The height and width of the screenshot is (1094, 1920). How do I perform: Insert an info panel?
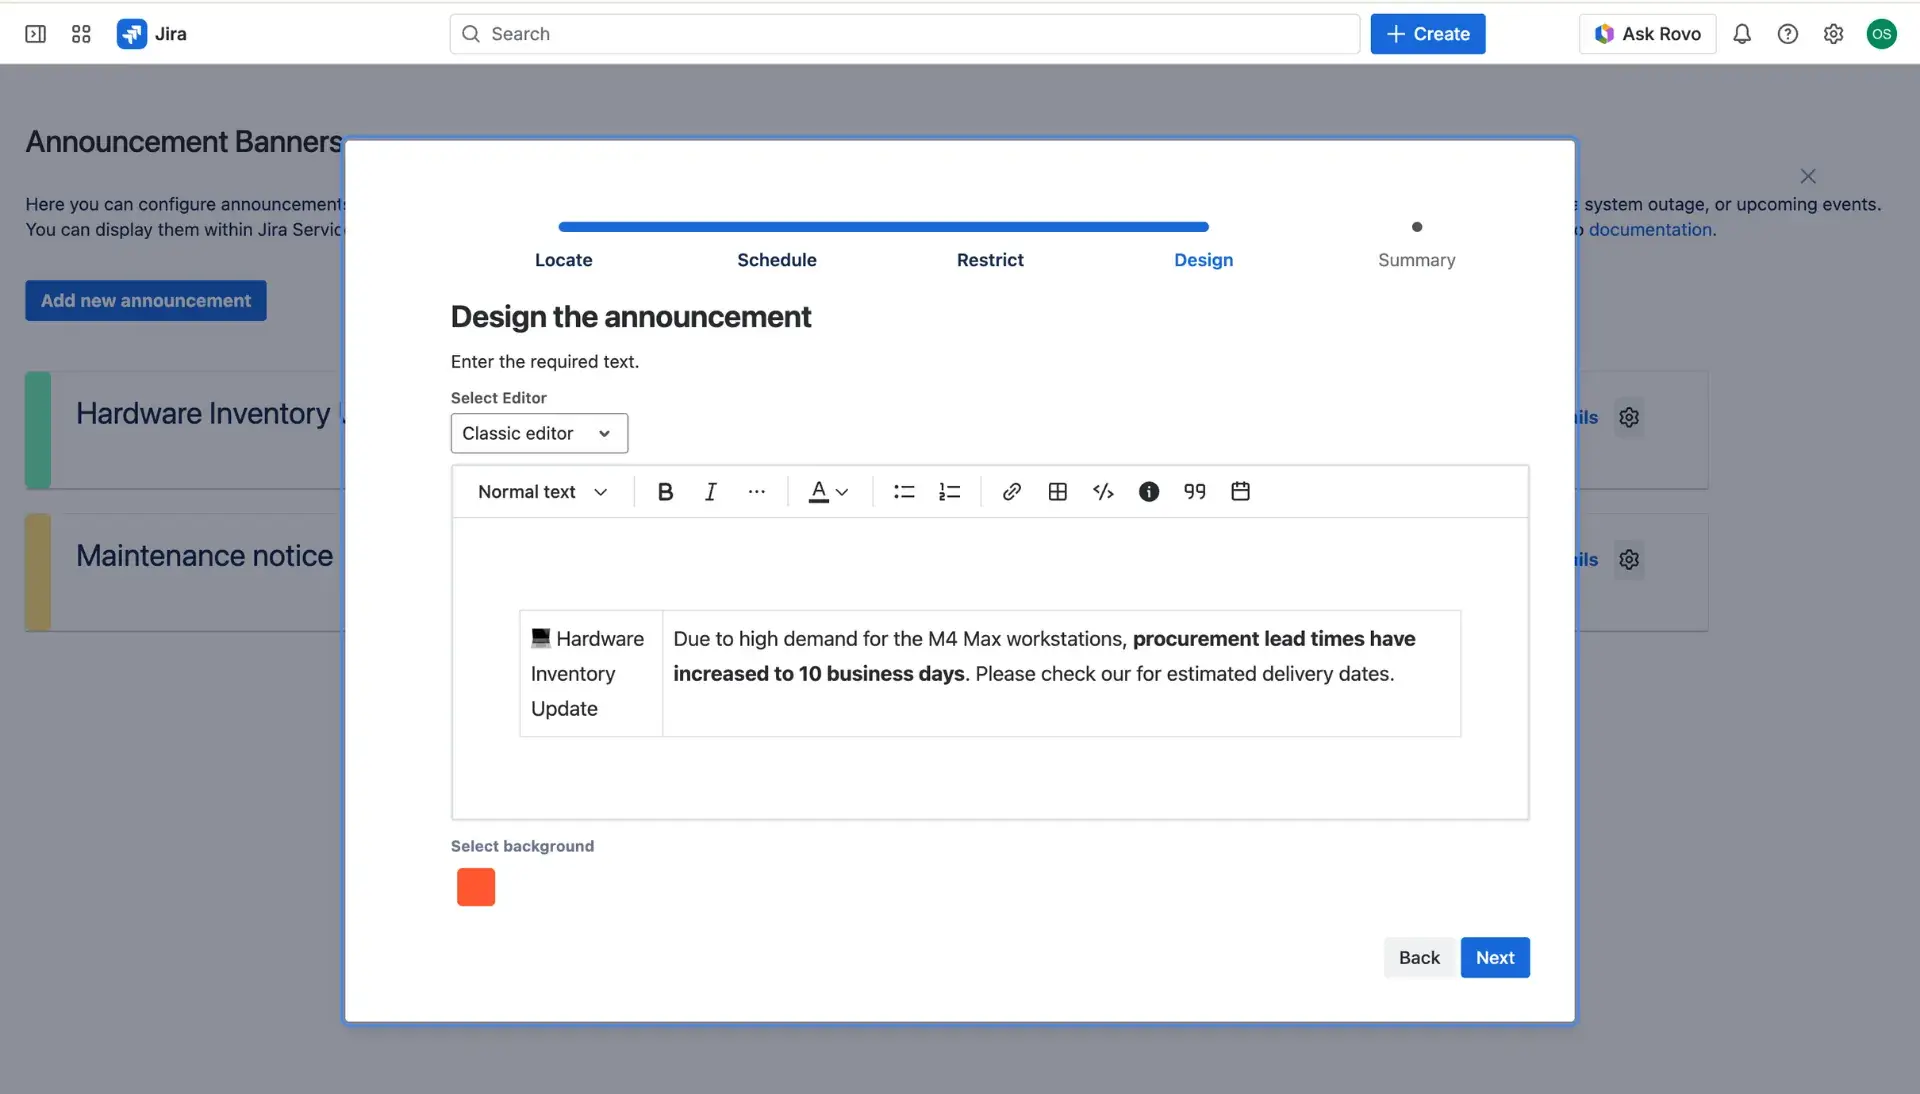pyautogui.click(x=1148, y=491)
